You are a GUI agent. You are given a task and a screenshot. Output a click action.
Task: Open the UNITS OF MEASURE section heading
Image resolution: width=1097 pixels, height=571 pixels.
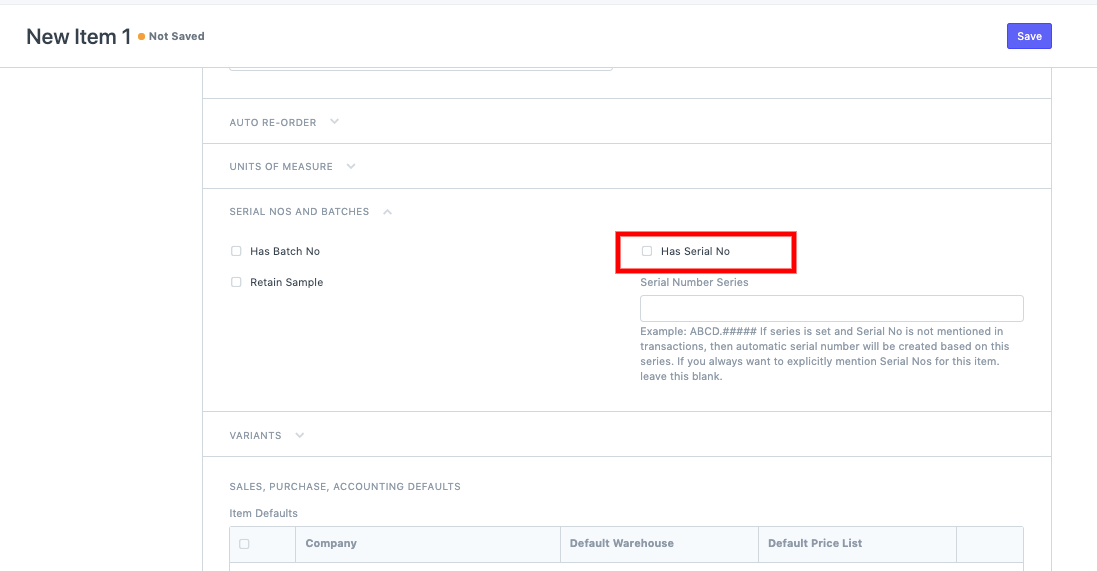pyautogui.click(x=281, y=166)
